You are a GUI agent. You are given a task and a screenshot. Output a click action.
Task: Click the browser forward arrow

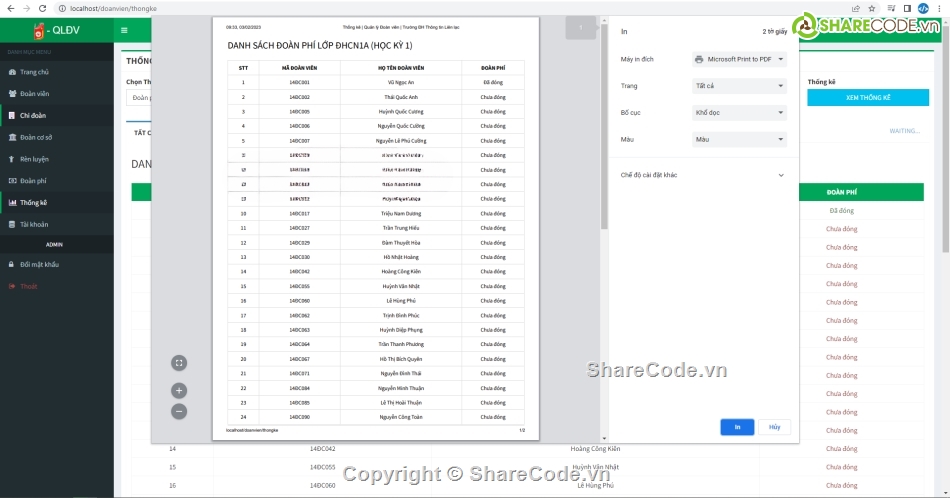26,8
